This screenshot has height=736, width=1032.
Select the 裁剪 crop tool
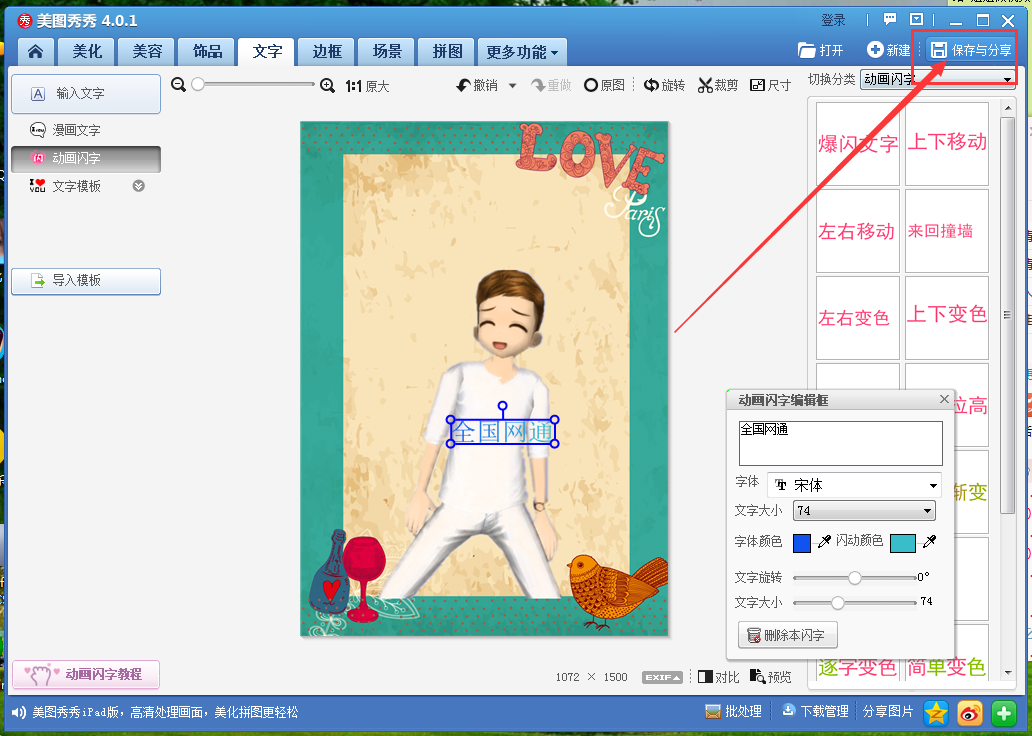click(x=718, y=86)
